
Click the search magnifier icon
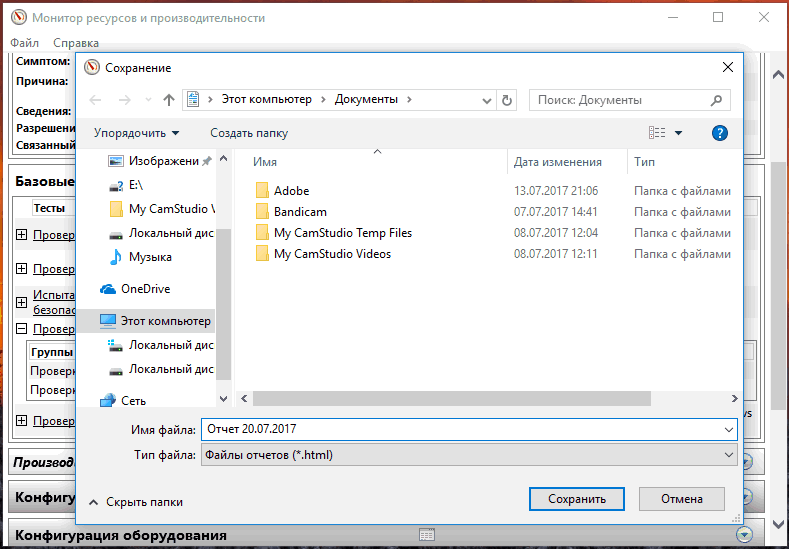tap(716, 100)
